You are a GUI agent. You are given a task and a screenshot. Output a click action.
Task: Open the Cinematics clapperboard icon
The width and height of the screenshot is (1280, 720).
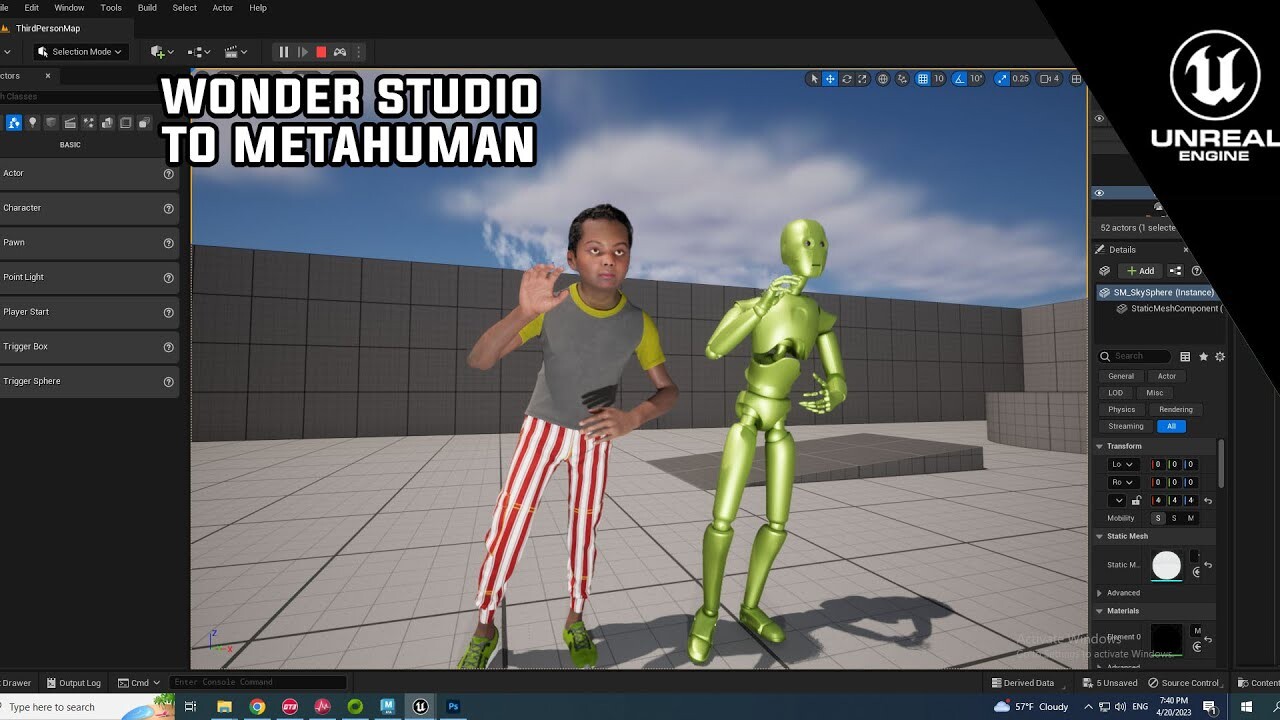[232, 50]
